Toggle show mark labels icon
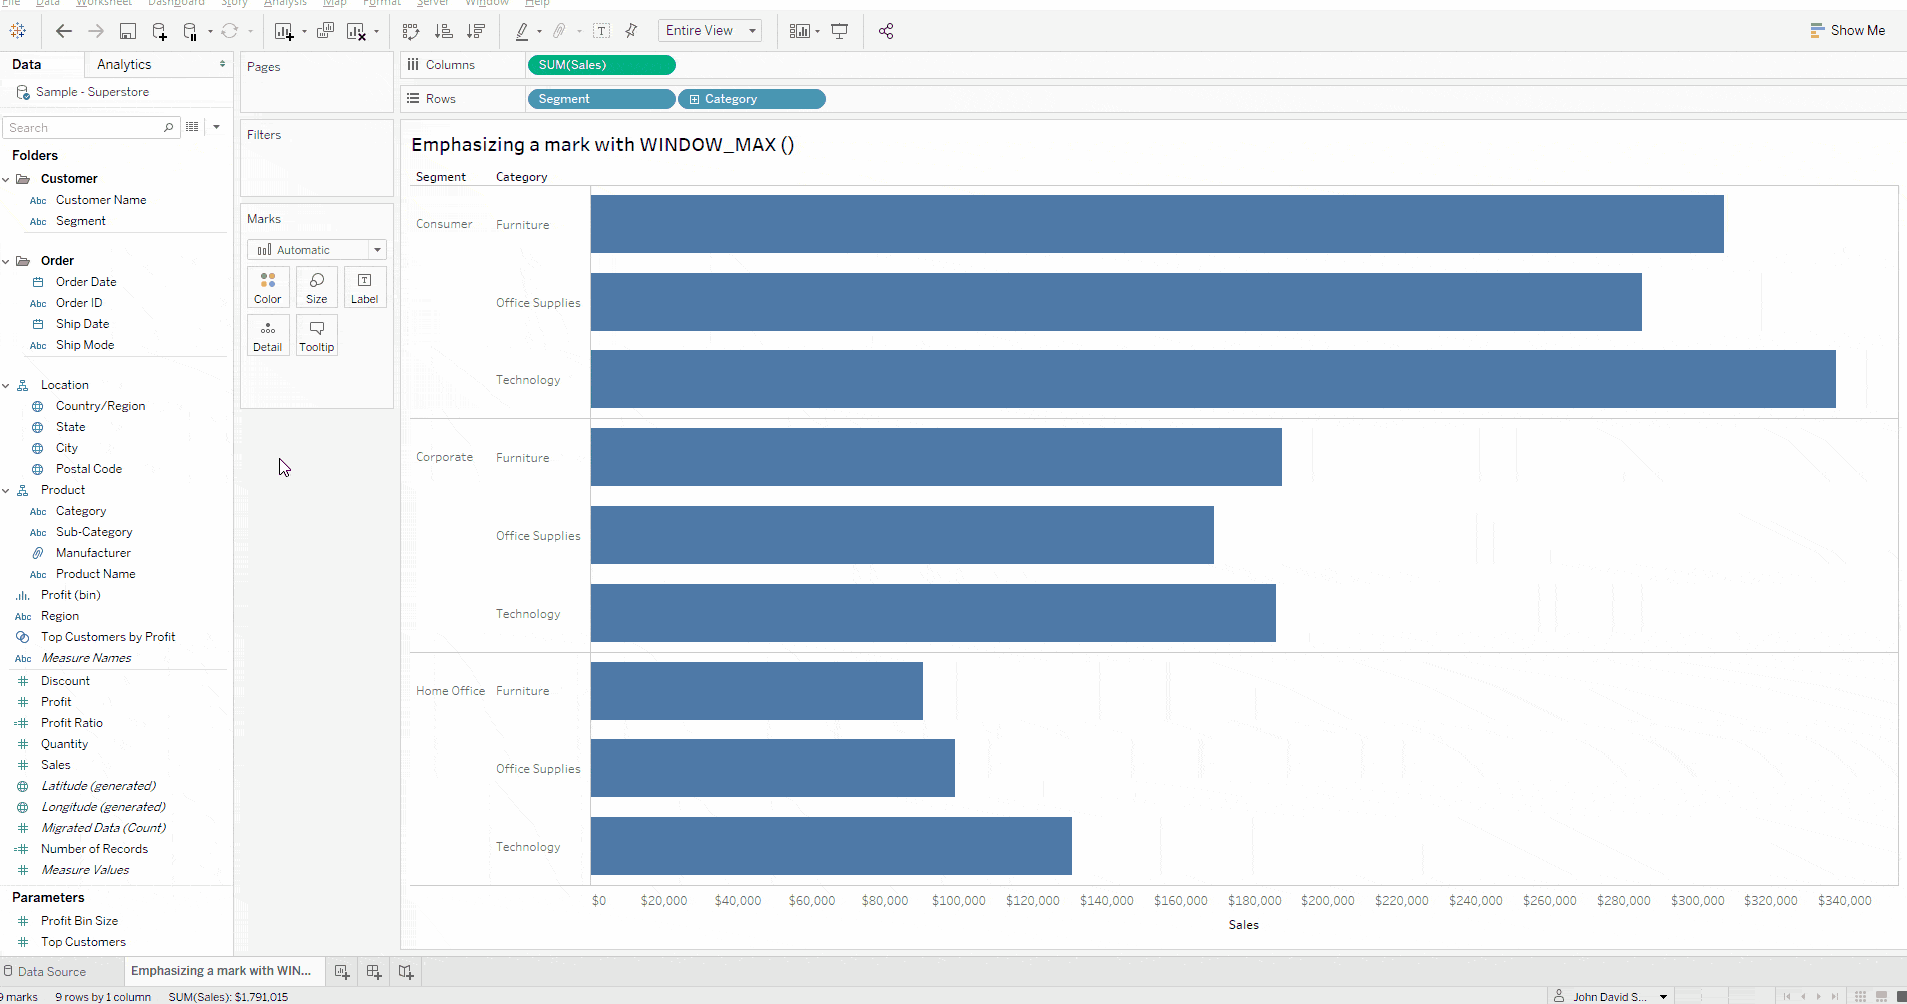 pyautogui.click(x=602, y=31)
